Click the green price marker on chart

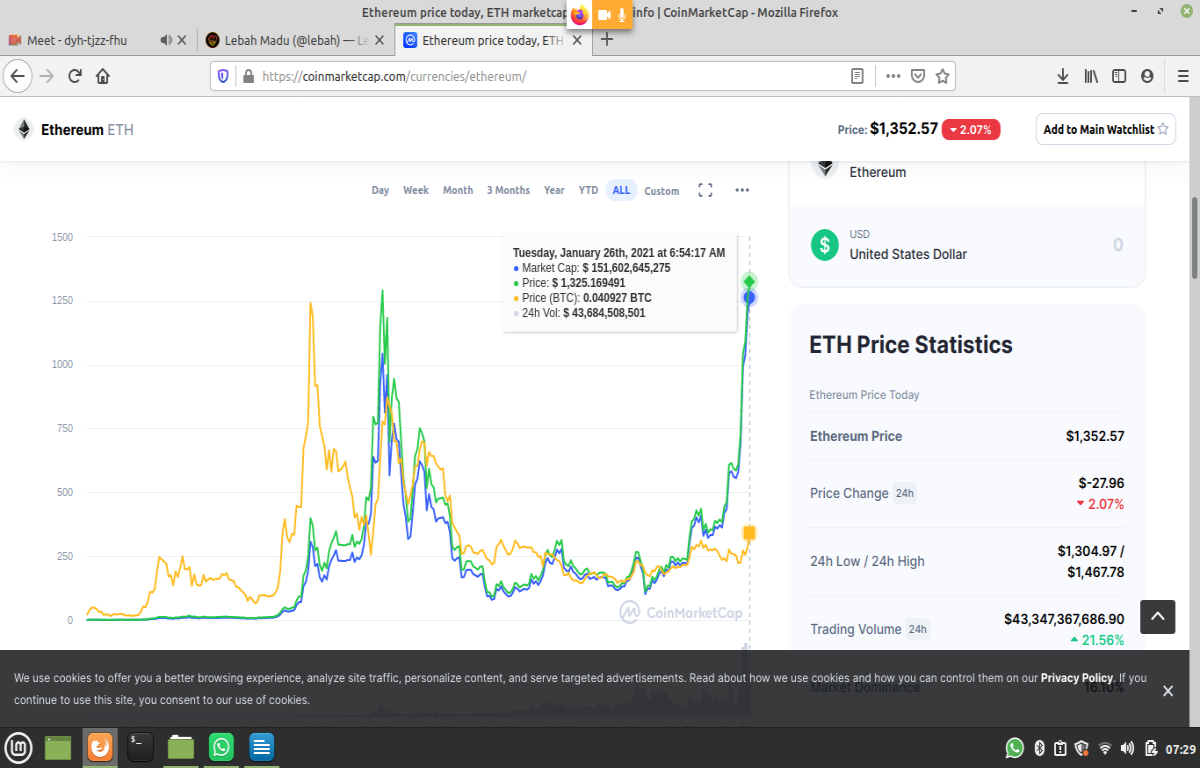[x=749, y=282]
